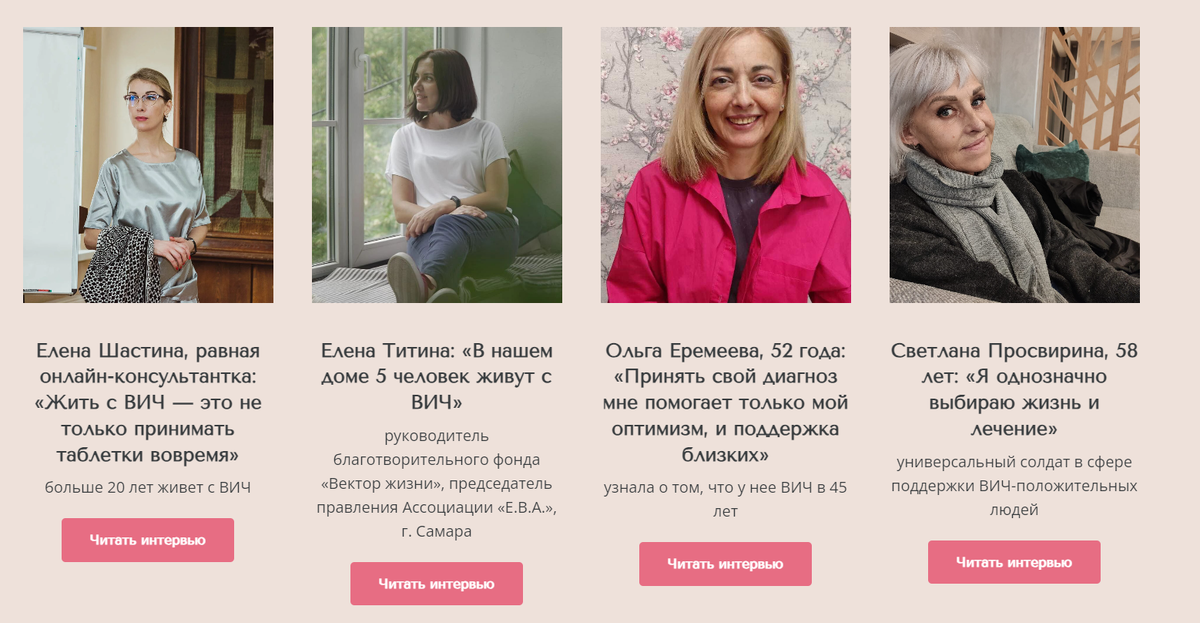Viewport: 1200px width, 623px height.
Task: Click description 'универсальный солдат в сфере поддержки'
Action: pyautogui.click(x=1015, y=473)
